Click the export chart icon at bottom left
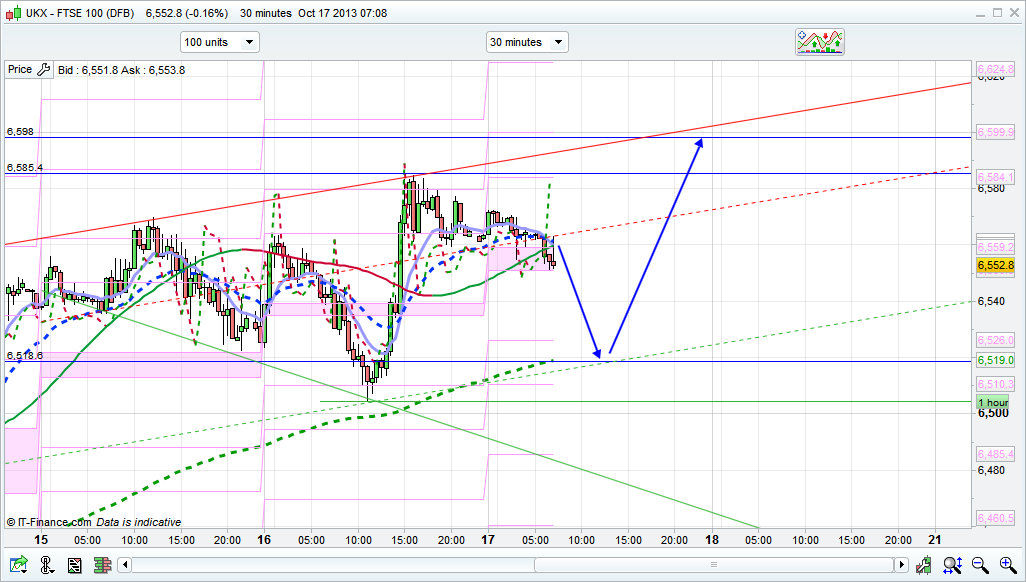 point(18,565)
